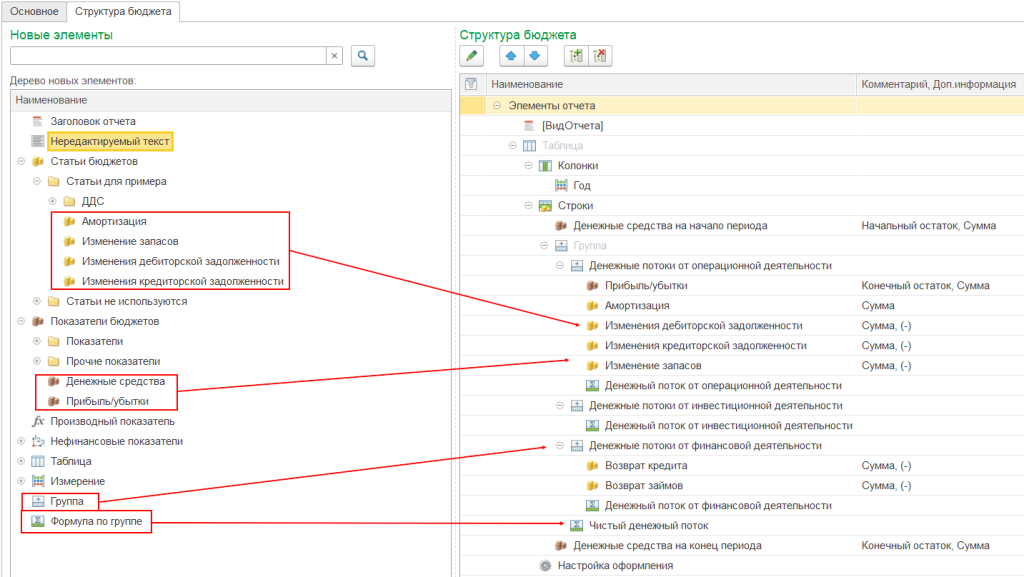Select Изменение запасов in the new elements tree
Image resolution: width=1024 pixels, height=577 pixels.
point(130,241)
